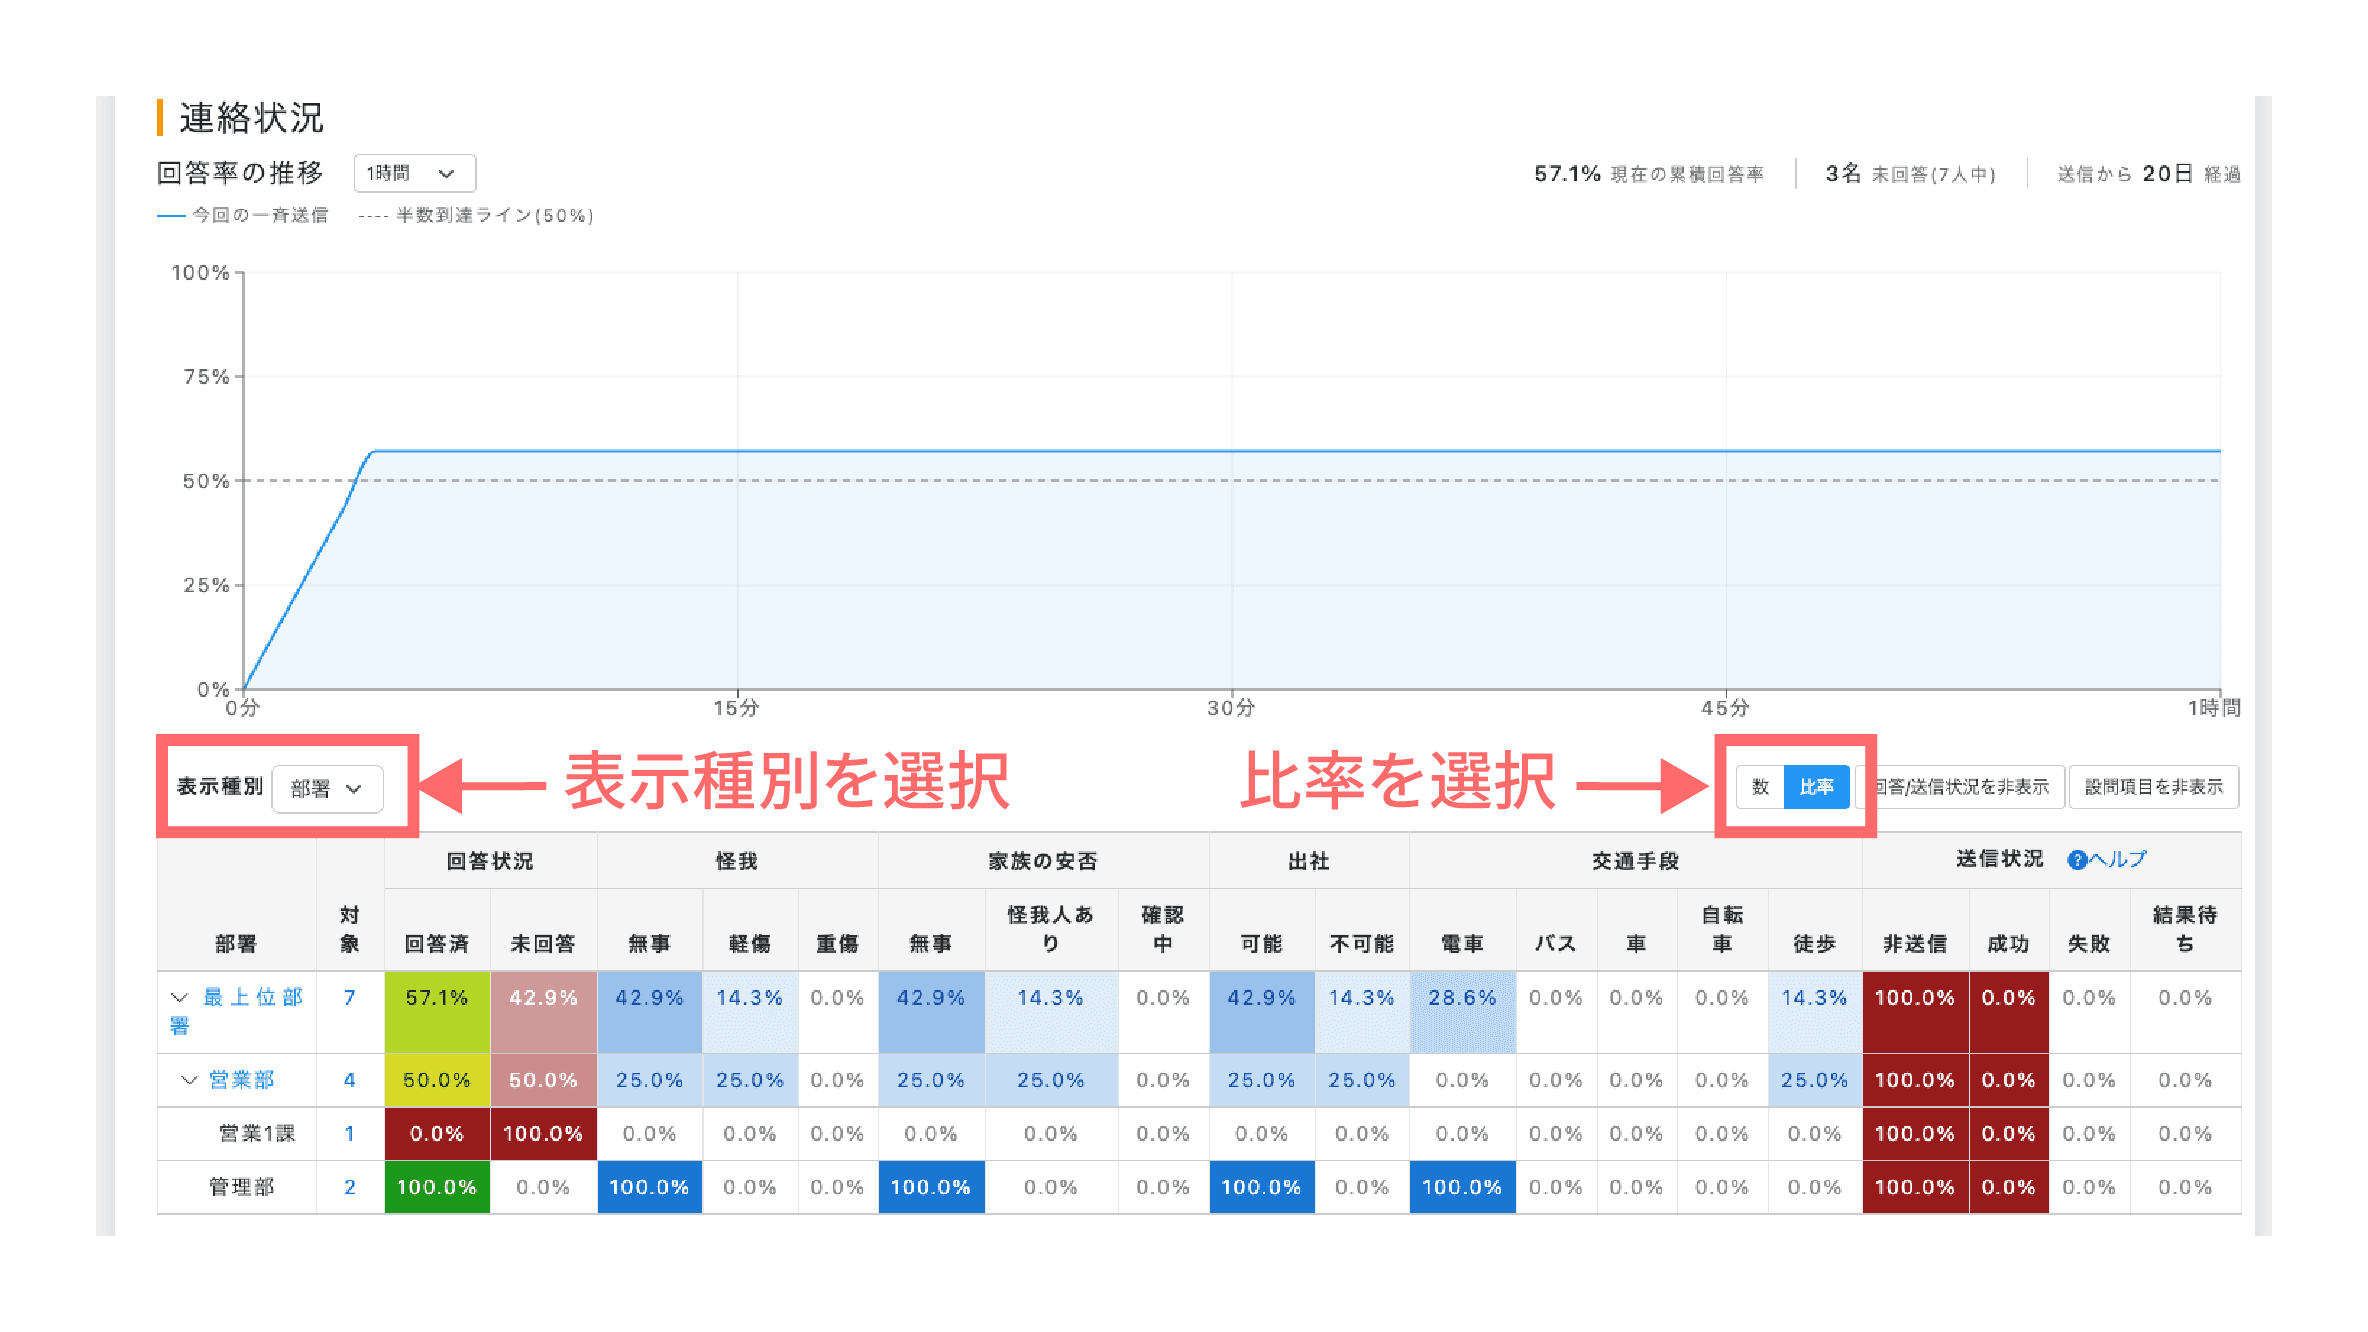Viewport: 2368px width, 1332px height.
Task: Click 営業部 50.0% 回答済 cell
Action: 437,1080
